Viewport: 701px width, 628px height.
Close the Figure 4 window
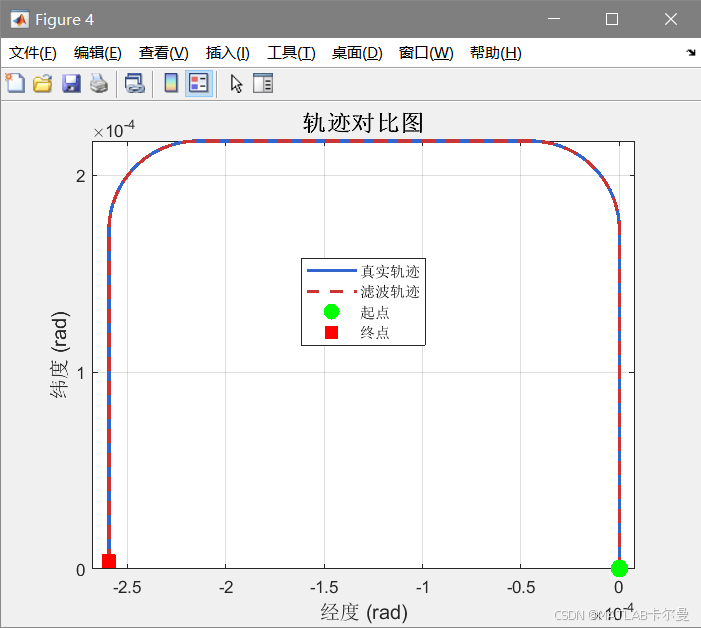point(671,19)
